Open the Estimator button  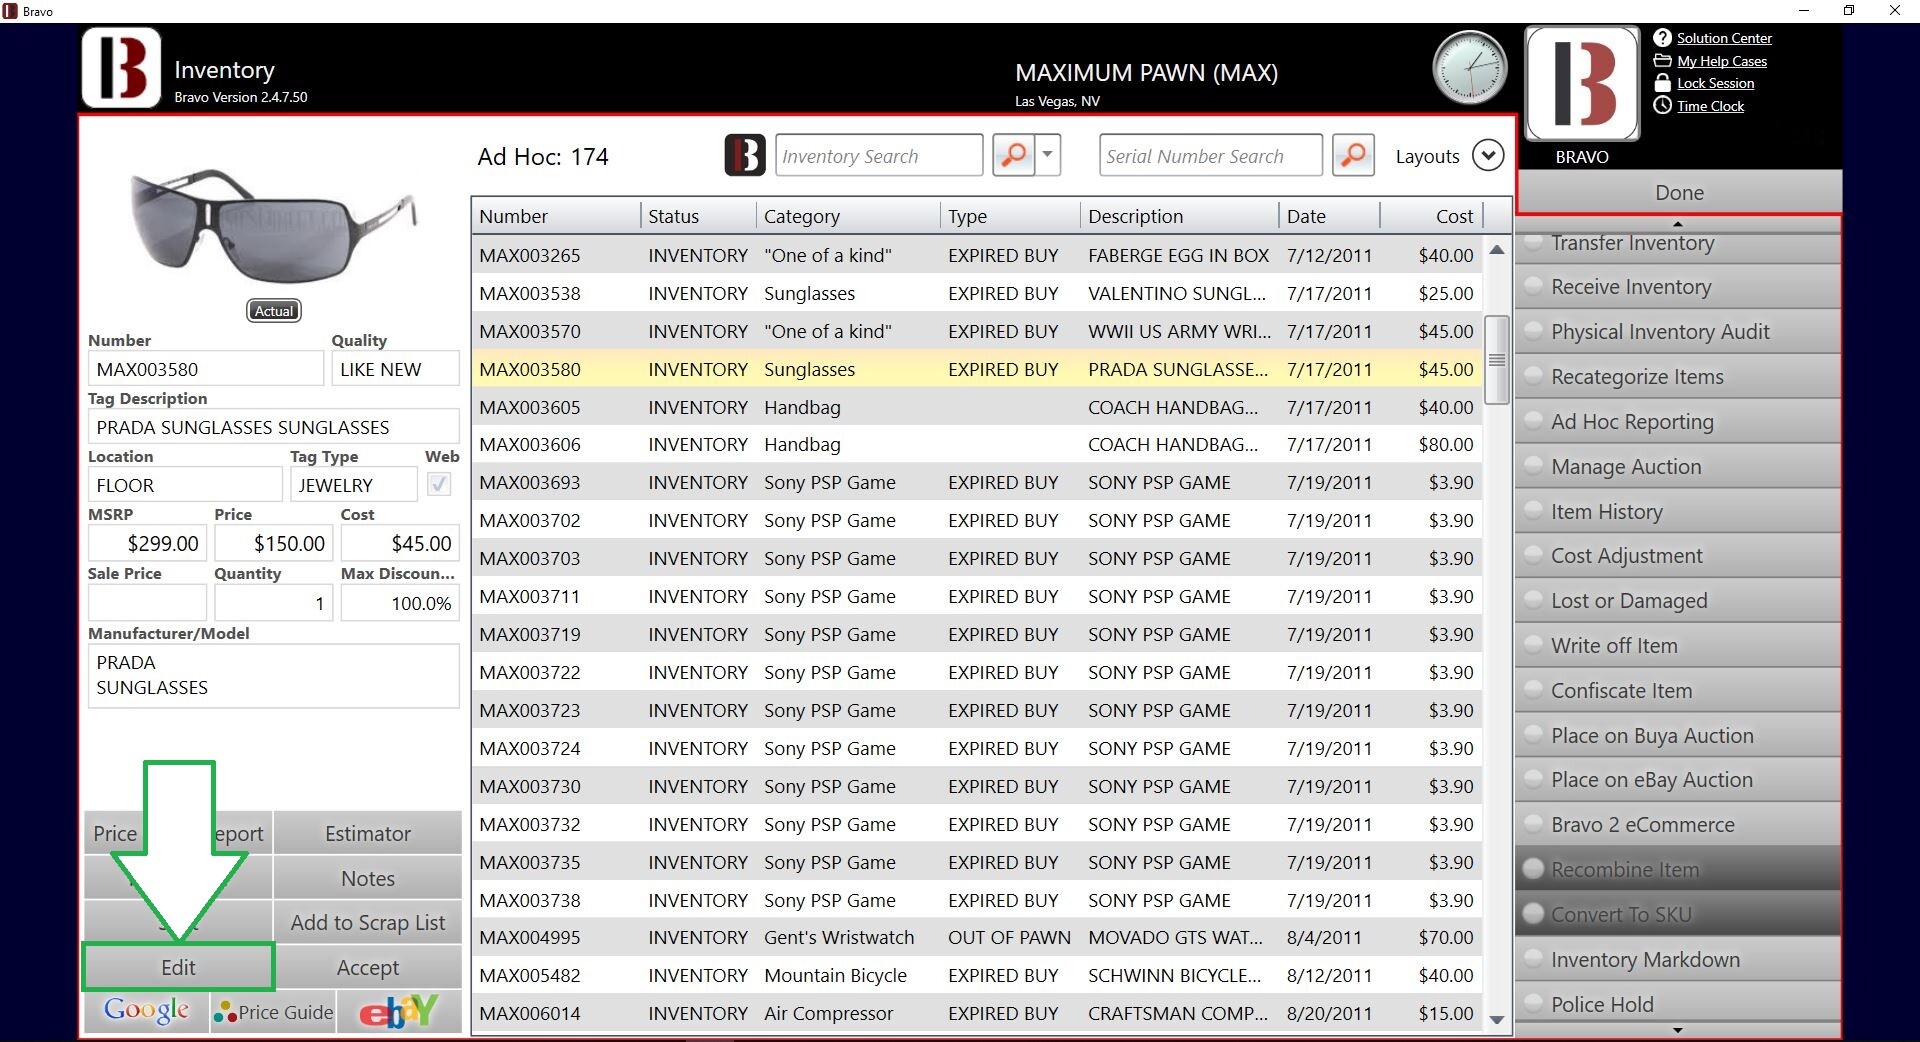click(367, 833)
